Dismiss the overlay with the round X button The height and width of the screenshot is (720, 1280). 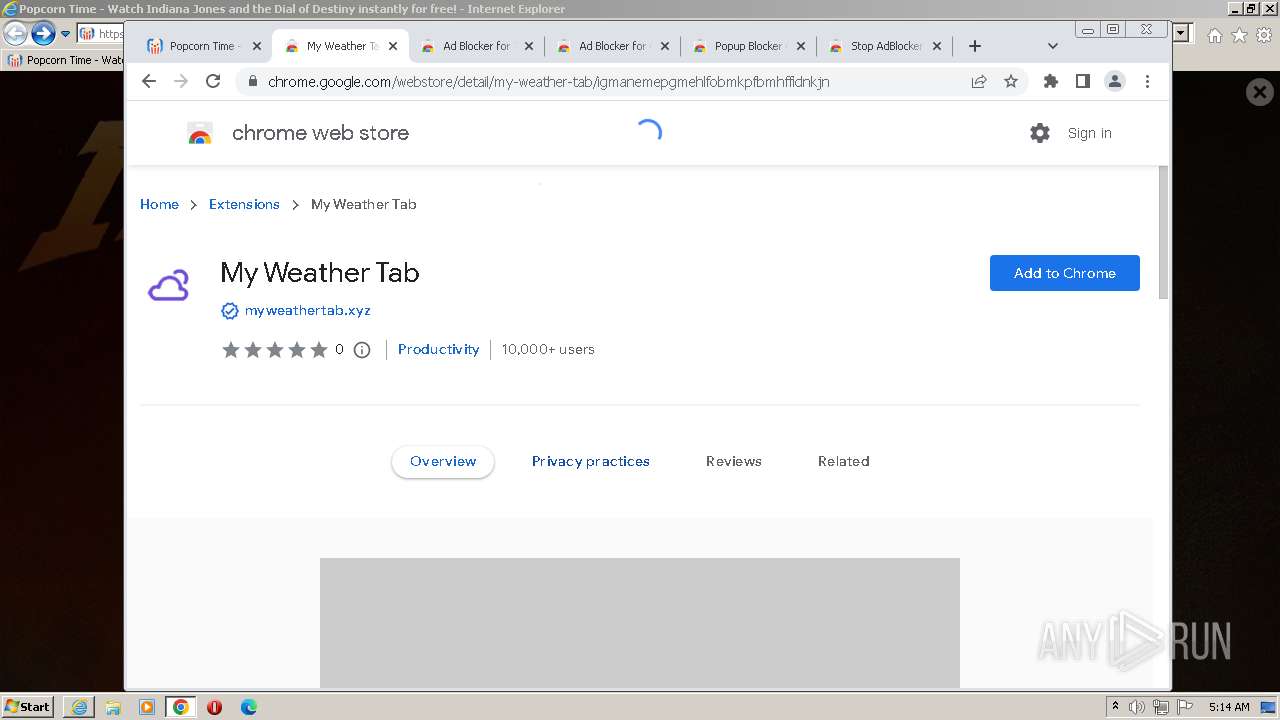click(x=1259, y=93)
